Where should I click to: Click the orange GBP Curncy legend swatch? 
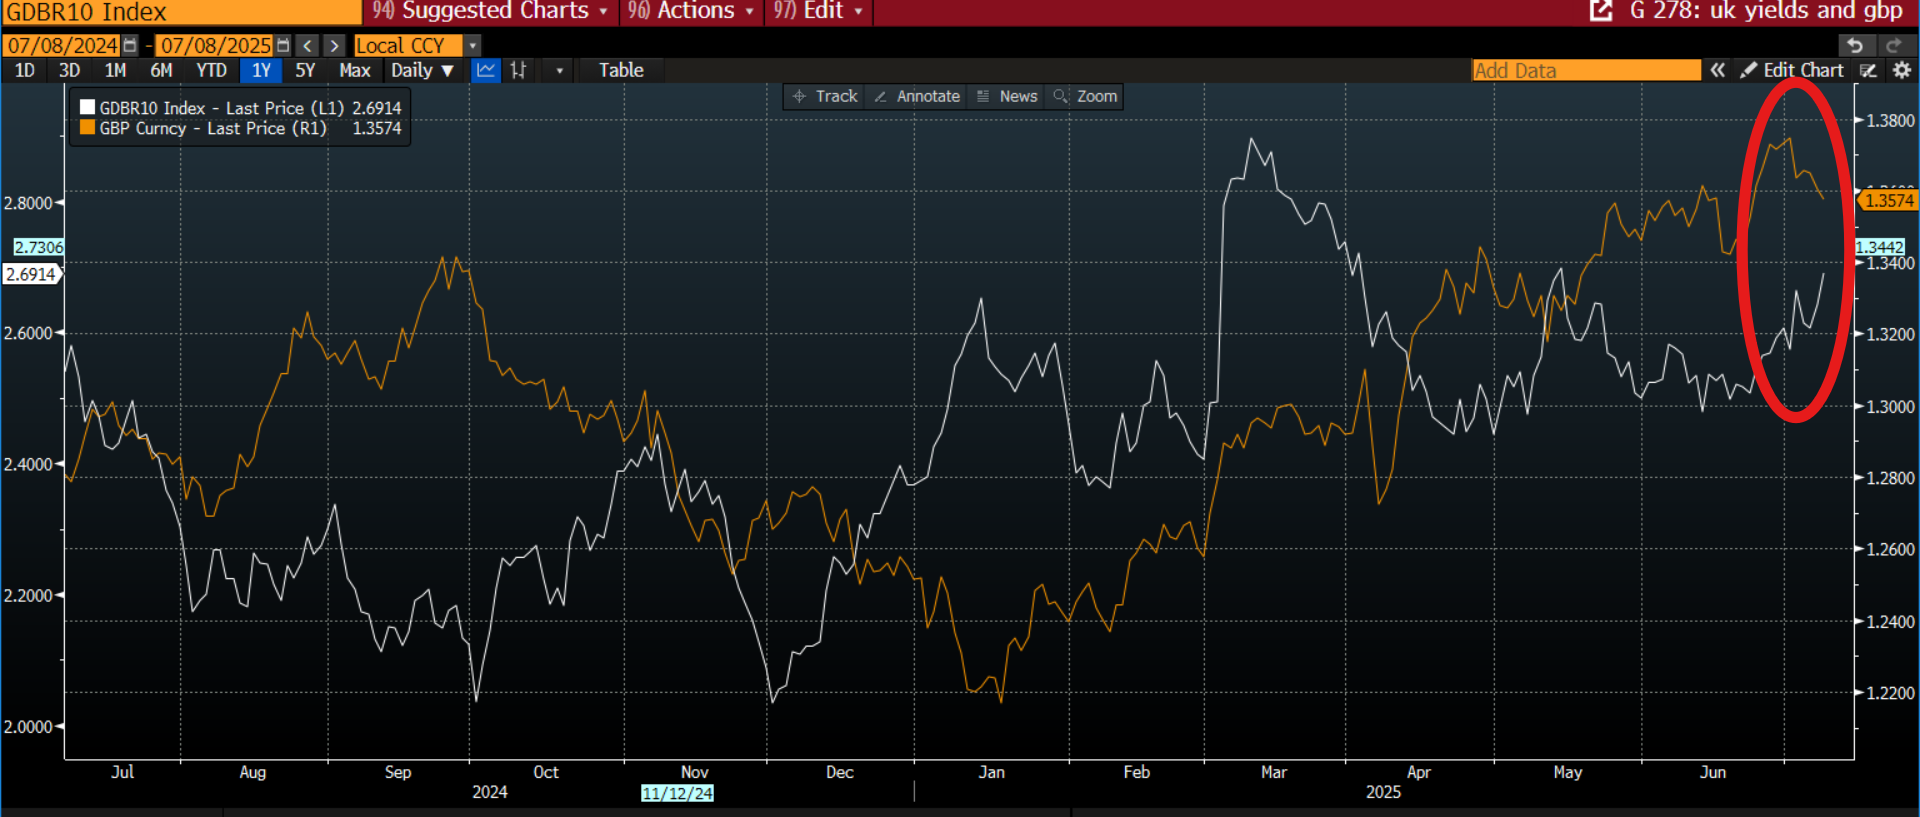click(x=88, y=128)
